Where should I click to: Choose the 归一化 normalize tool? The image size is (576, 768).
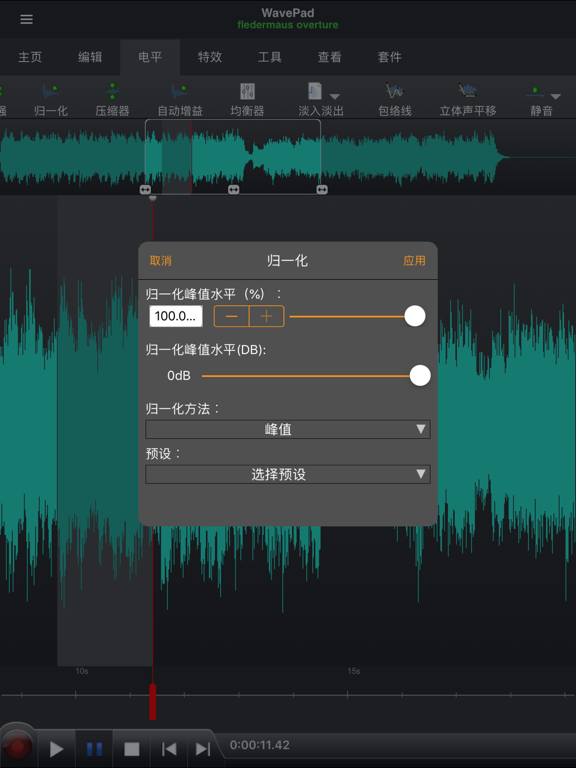(x=51, y=100)
